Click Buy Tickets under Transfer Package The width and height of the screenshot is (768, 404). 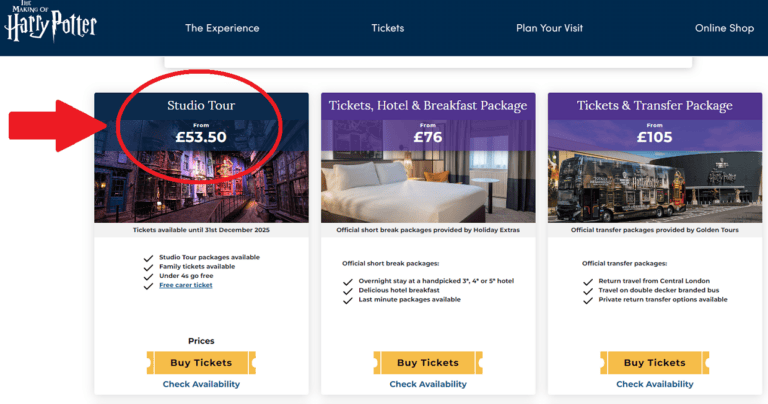pyautogui.click(x=654, y=362)
